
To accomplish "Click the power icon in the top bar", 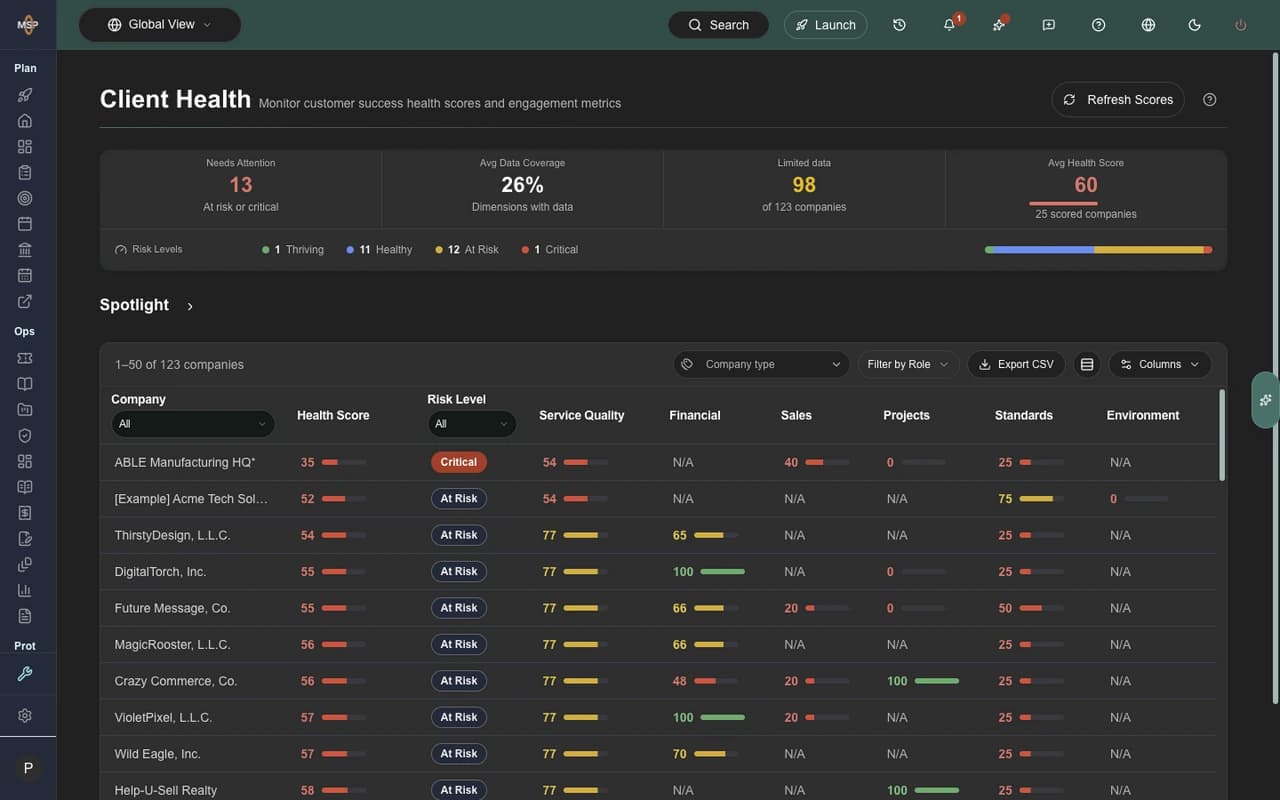I will click(1241, 25).
